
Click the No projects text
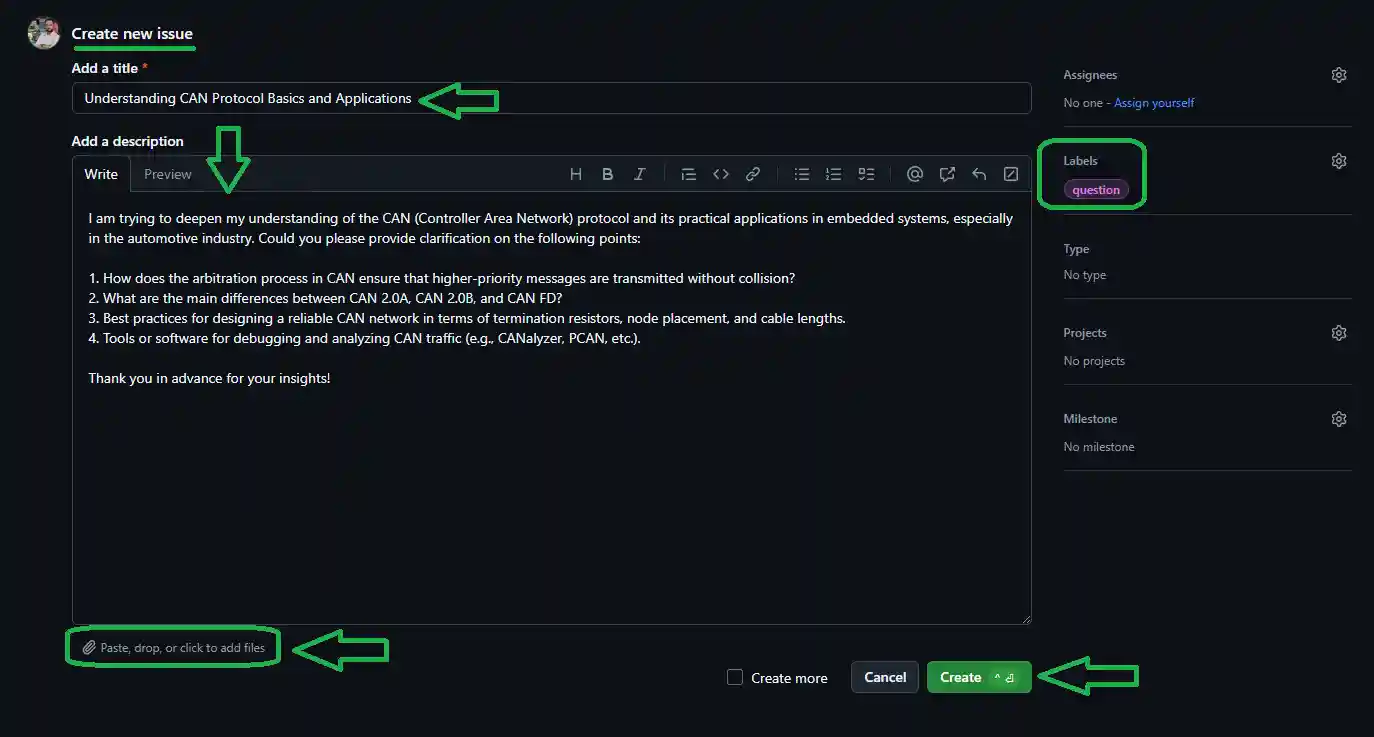1094,361
